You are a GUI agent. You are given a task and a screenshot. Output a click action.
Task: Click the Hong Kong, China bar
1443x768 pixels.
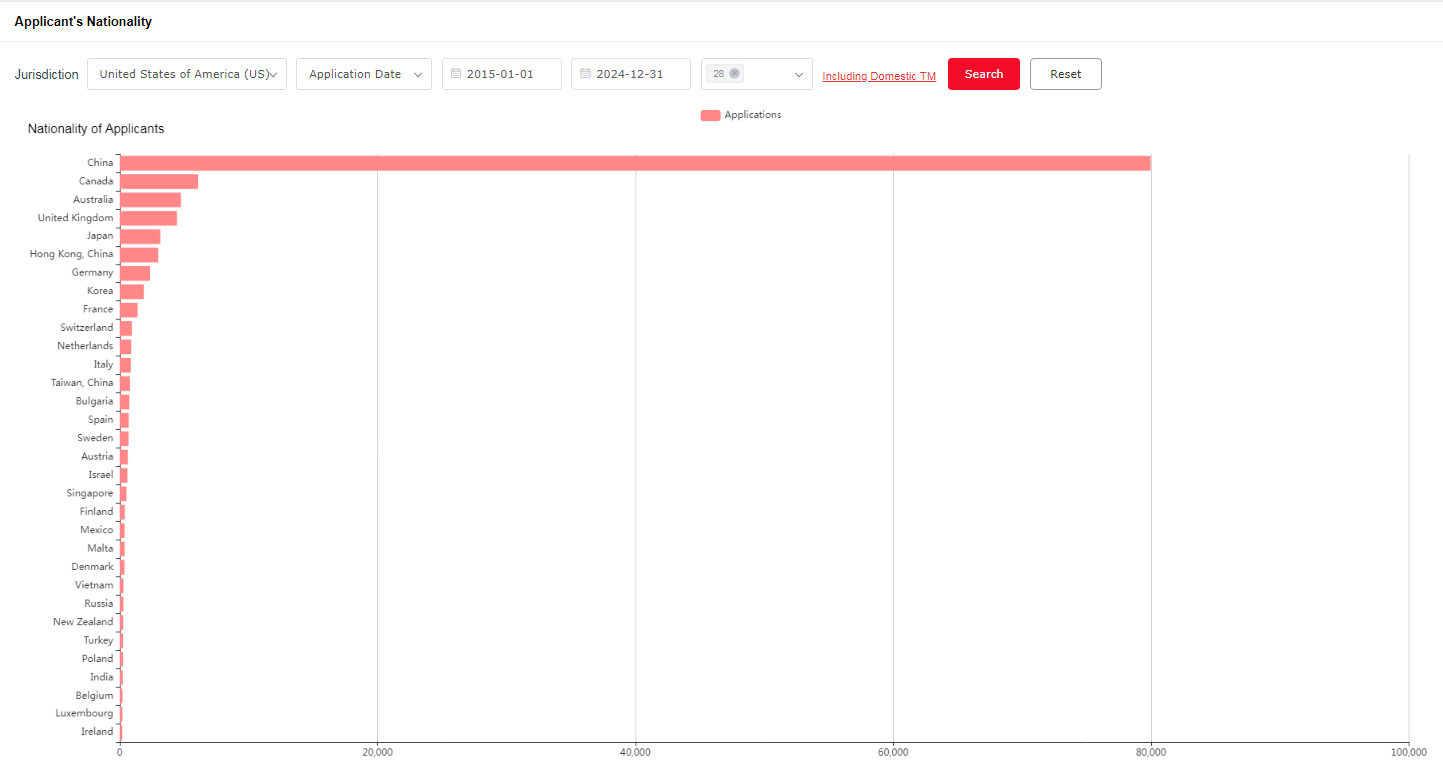click(x=139, y=255)
